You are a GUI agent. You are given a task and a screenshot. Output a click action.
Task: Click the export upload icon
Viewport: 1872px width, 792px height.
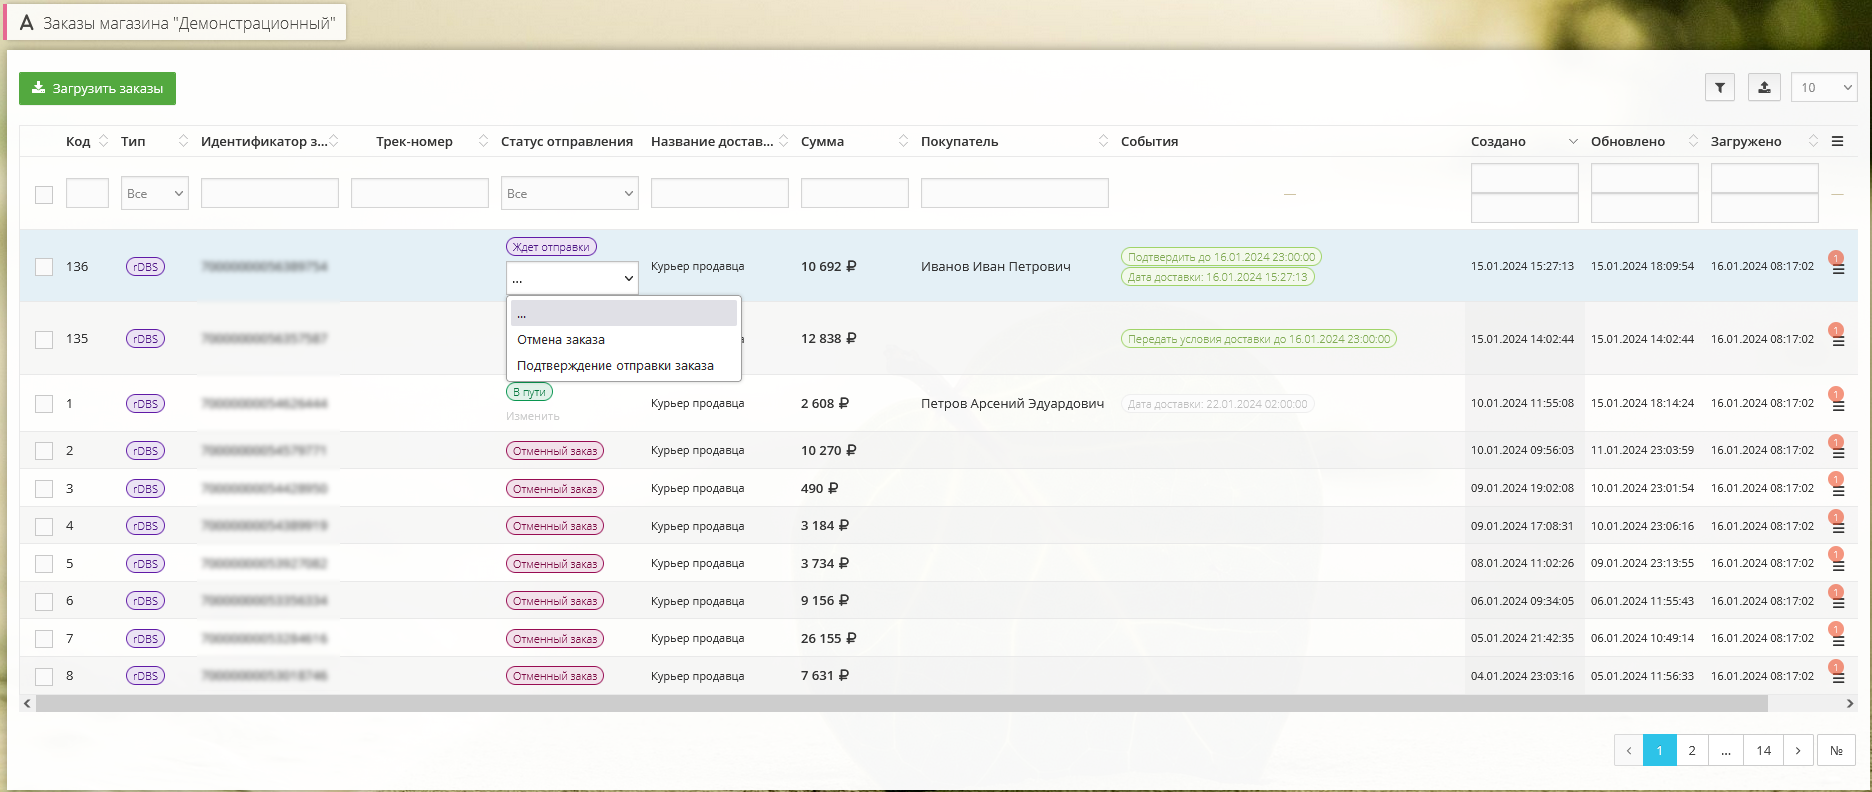[x=1764, y=88]
